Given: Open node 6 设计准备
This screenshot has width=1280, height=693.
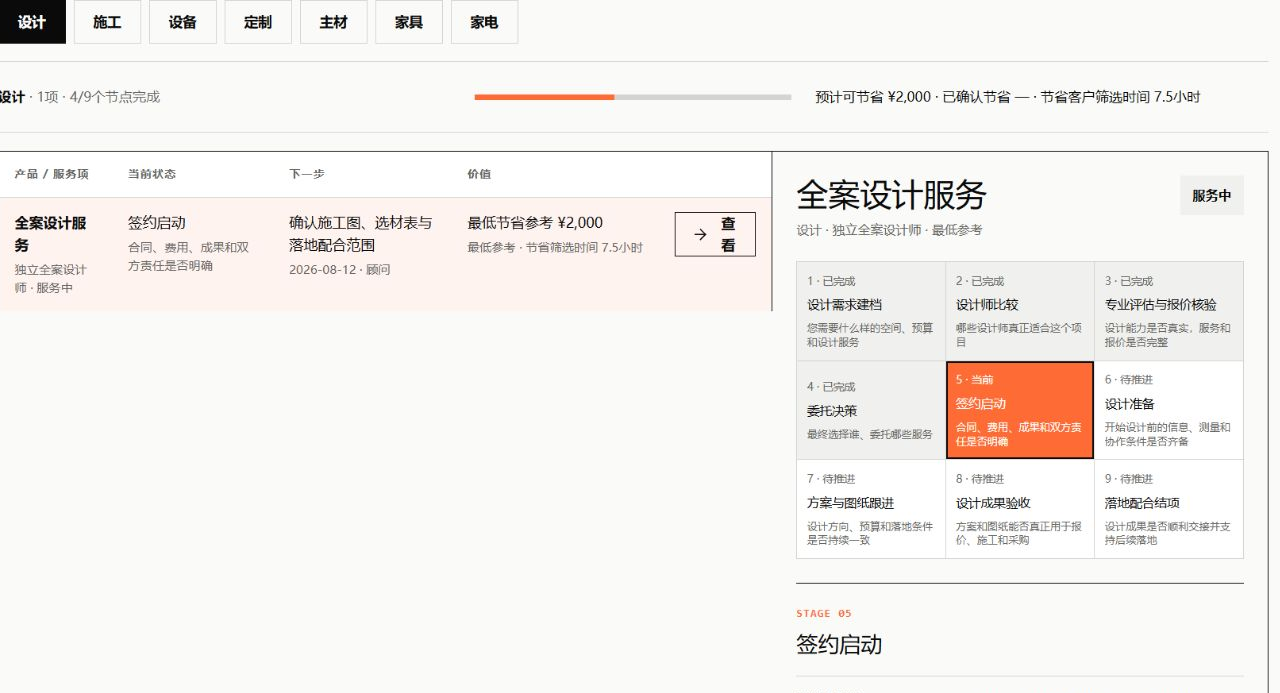Looking at the screenshot, I should 1169,410.
